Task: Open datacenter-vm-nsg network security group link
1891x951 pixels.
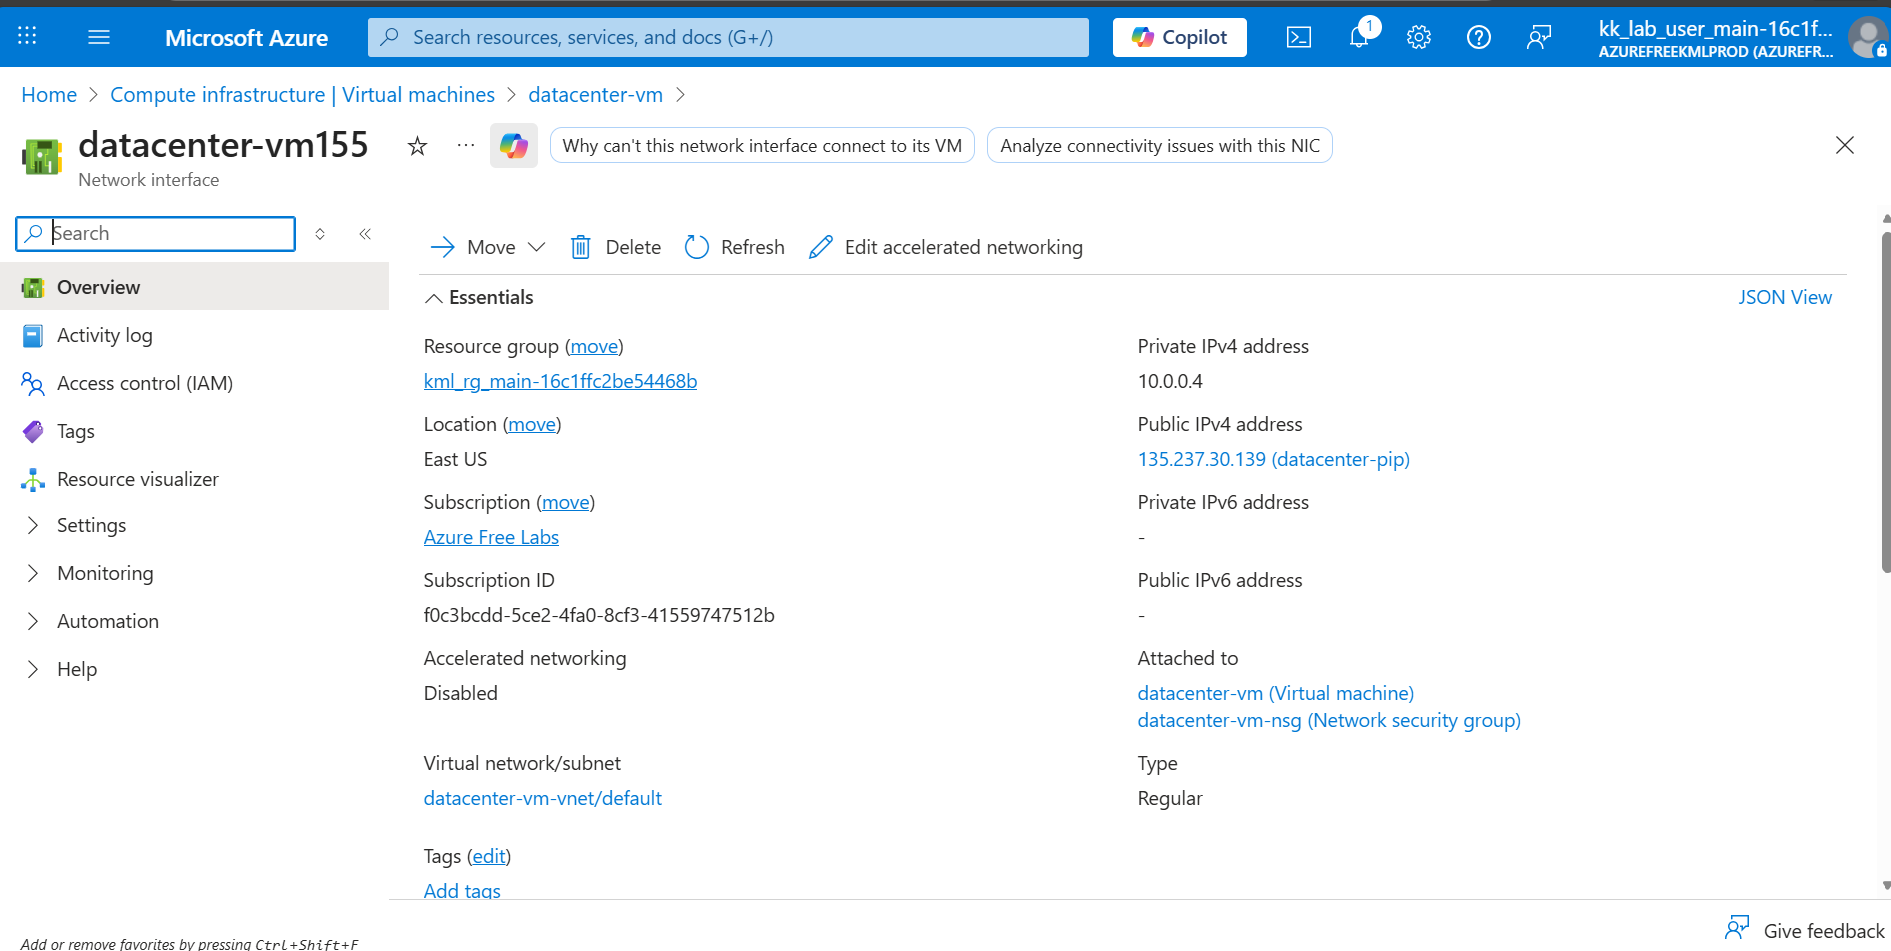Action: 1329,720
